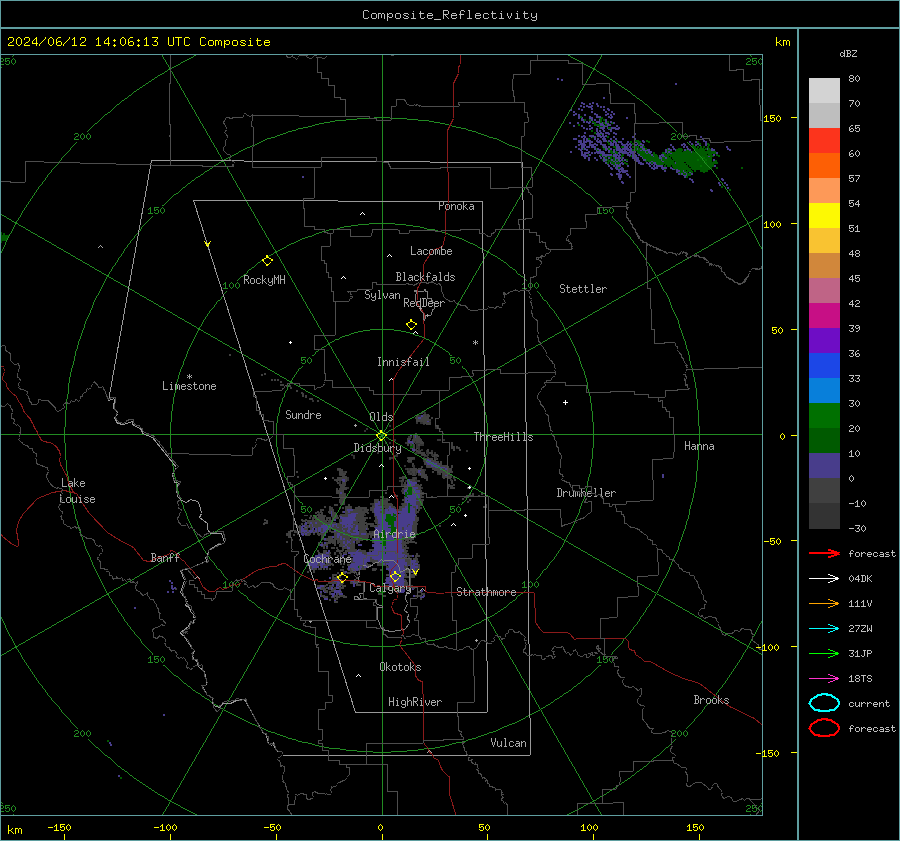Click the yellow radar-site diamond at Olds
The height and width of the screenshot is (841, 900).
[381, 436]
